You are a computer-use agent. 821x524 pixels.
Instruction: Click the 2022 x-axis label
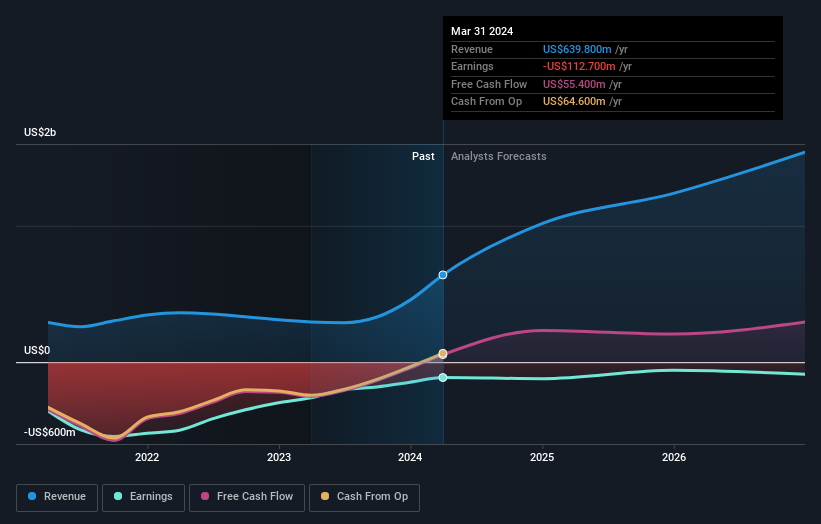[x=147, y=457]
